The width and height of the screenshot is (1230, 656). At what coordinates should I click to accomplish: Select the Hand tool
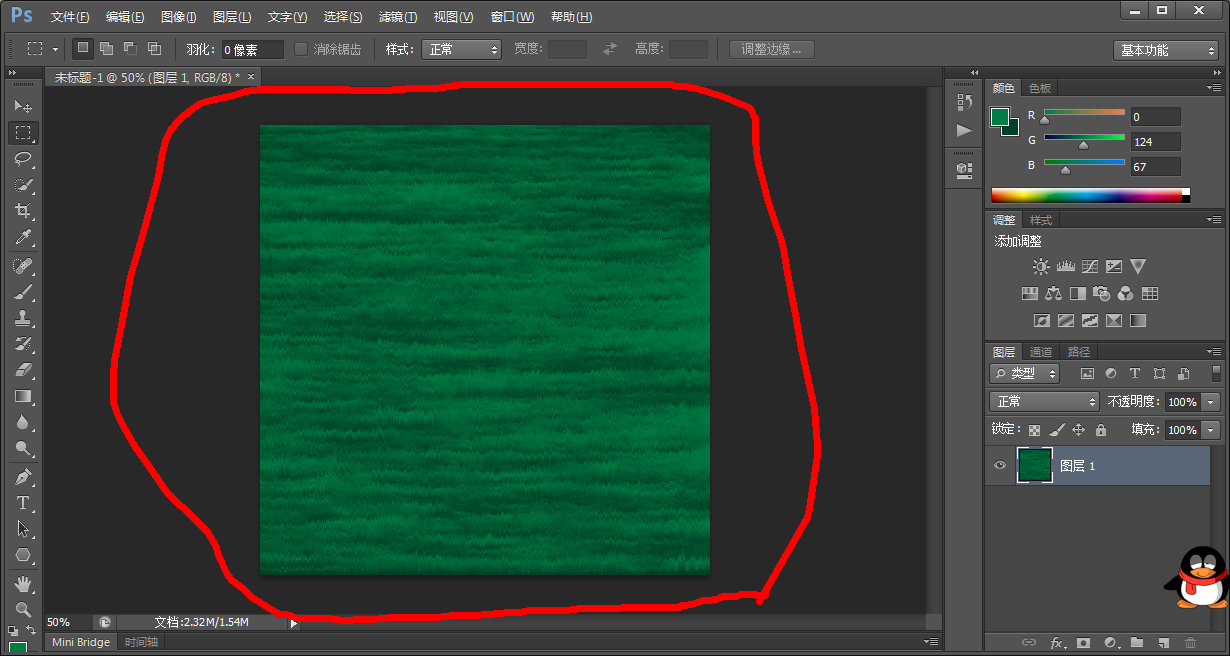(x=23, y=583)
